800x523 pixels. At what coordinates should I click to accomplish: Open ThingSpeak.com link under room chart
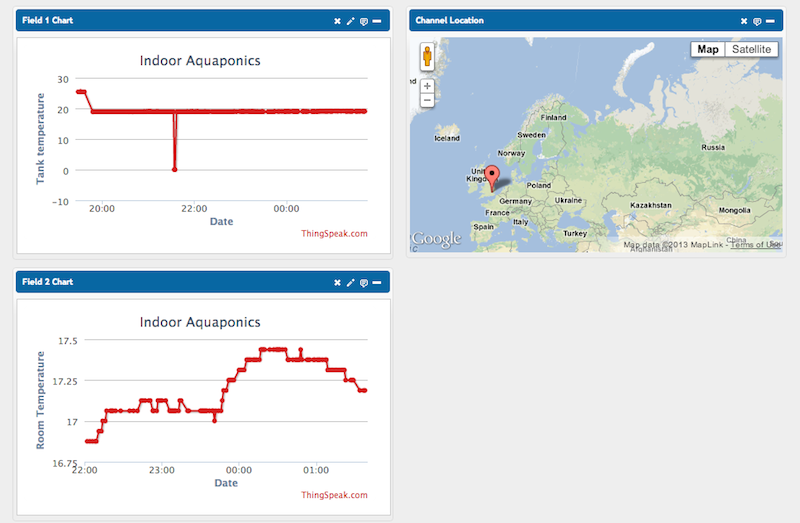click(334, 495)
